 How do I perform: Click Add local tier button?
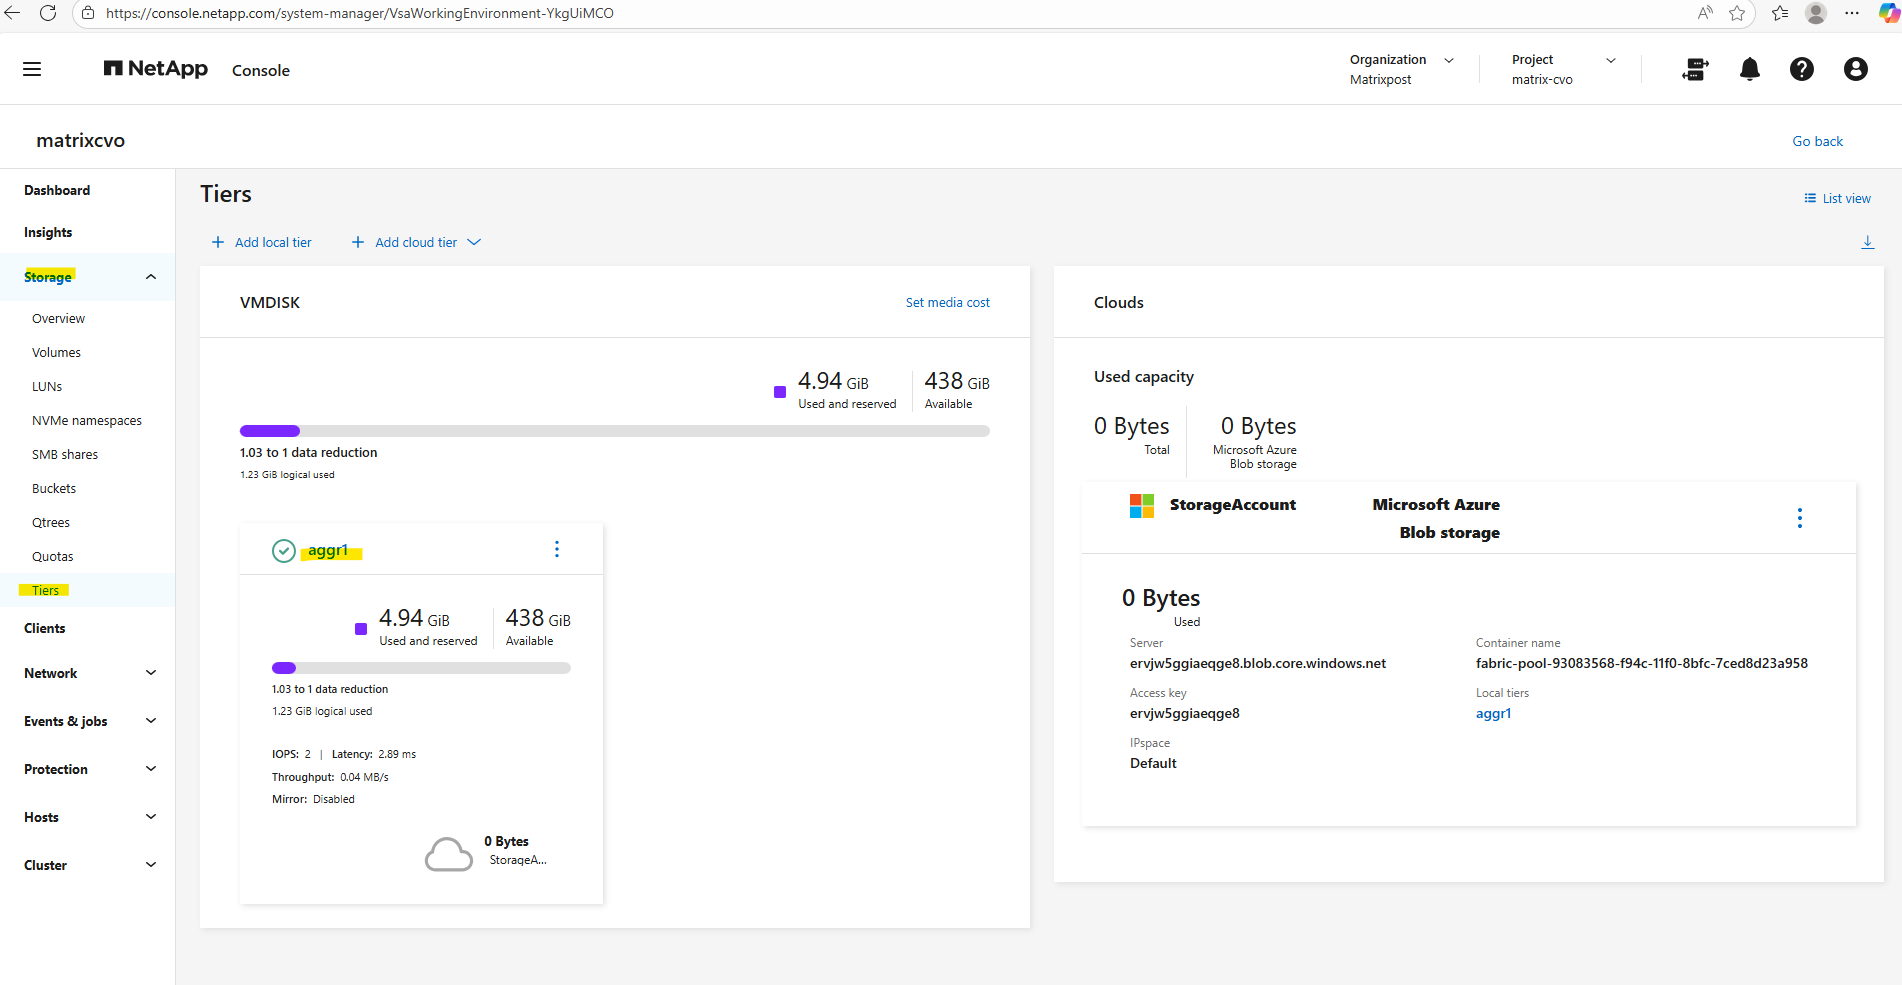[x=262, y=242]
